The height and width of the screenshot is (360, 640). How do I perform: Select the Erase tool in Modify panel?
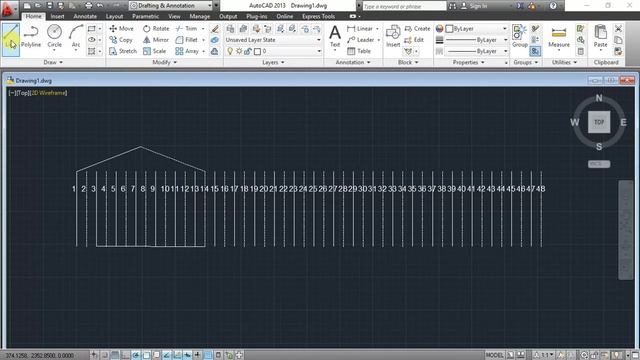(215, 29)
